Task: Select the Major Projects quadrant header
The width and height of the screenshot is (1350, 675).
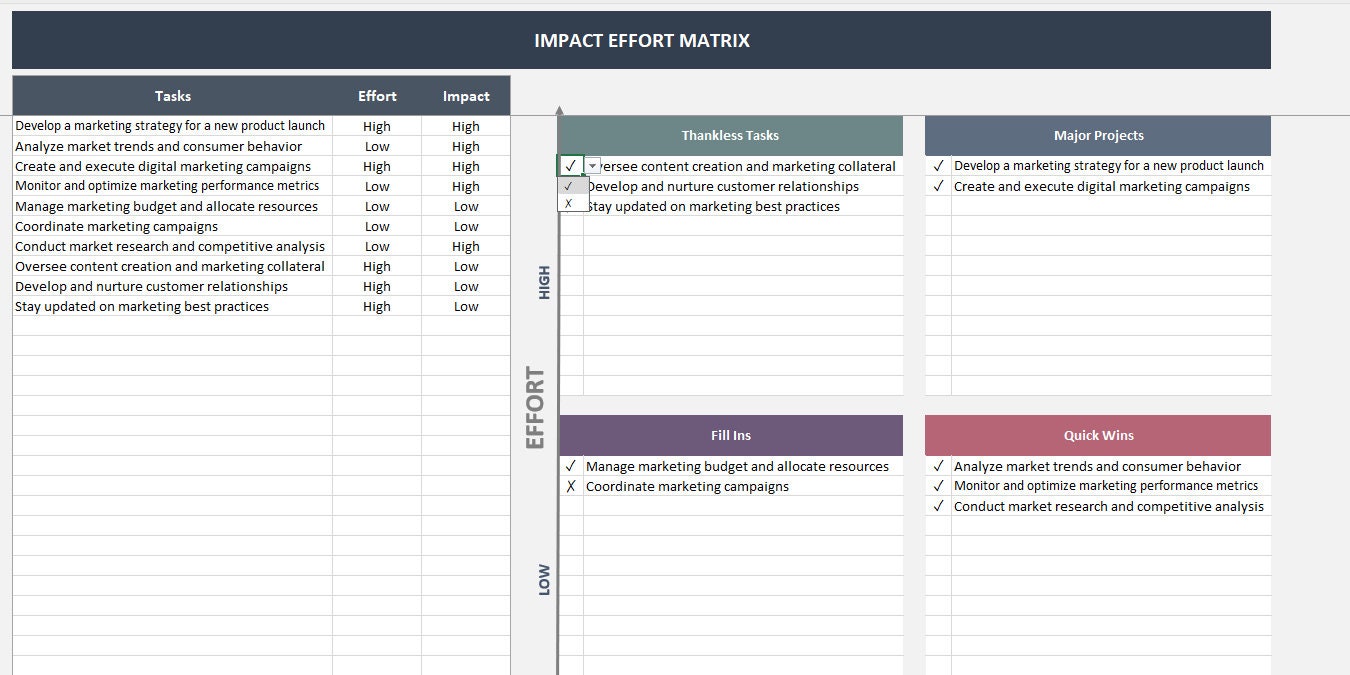Action: click(1097, 135)
